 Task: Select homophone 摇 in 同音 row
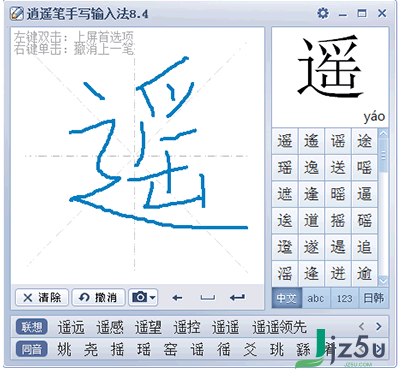click(x=117, y=350)
